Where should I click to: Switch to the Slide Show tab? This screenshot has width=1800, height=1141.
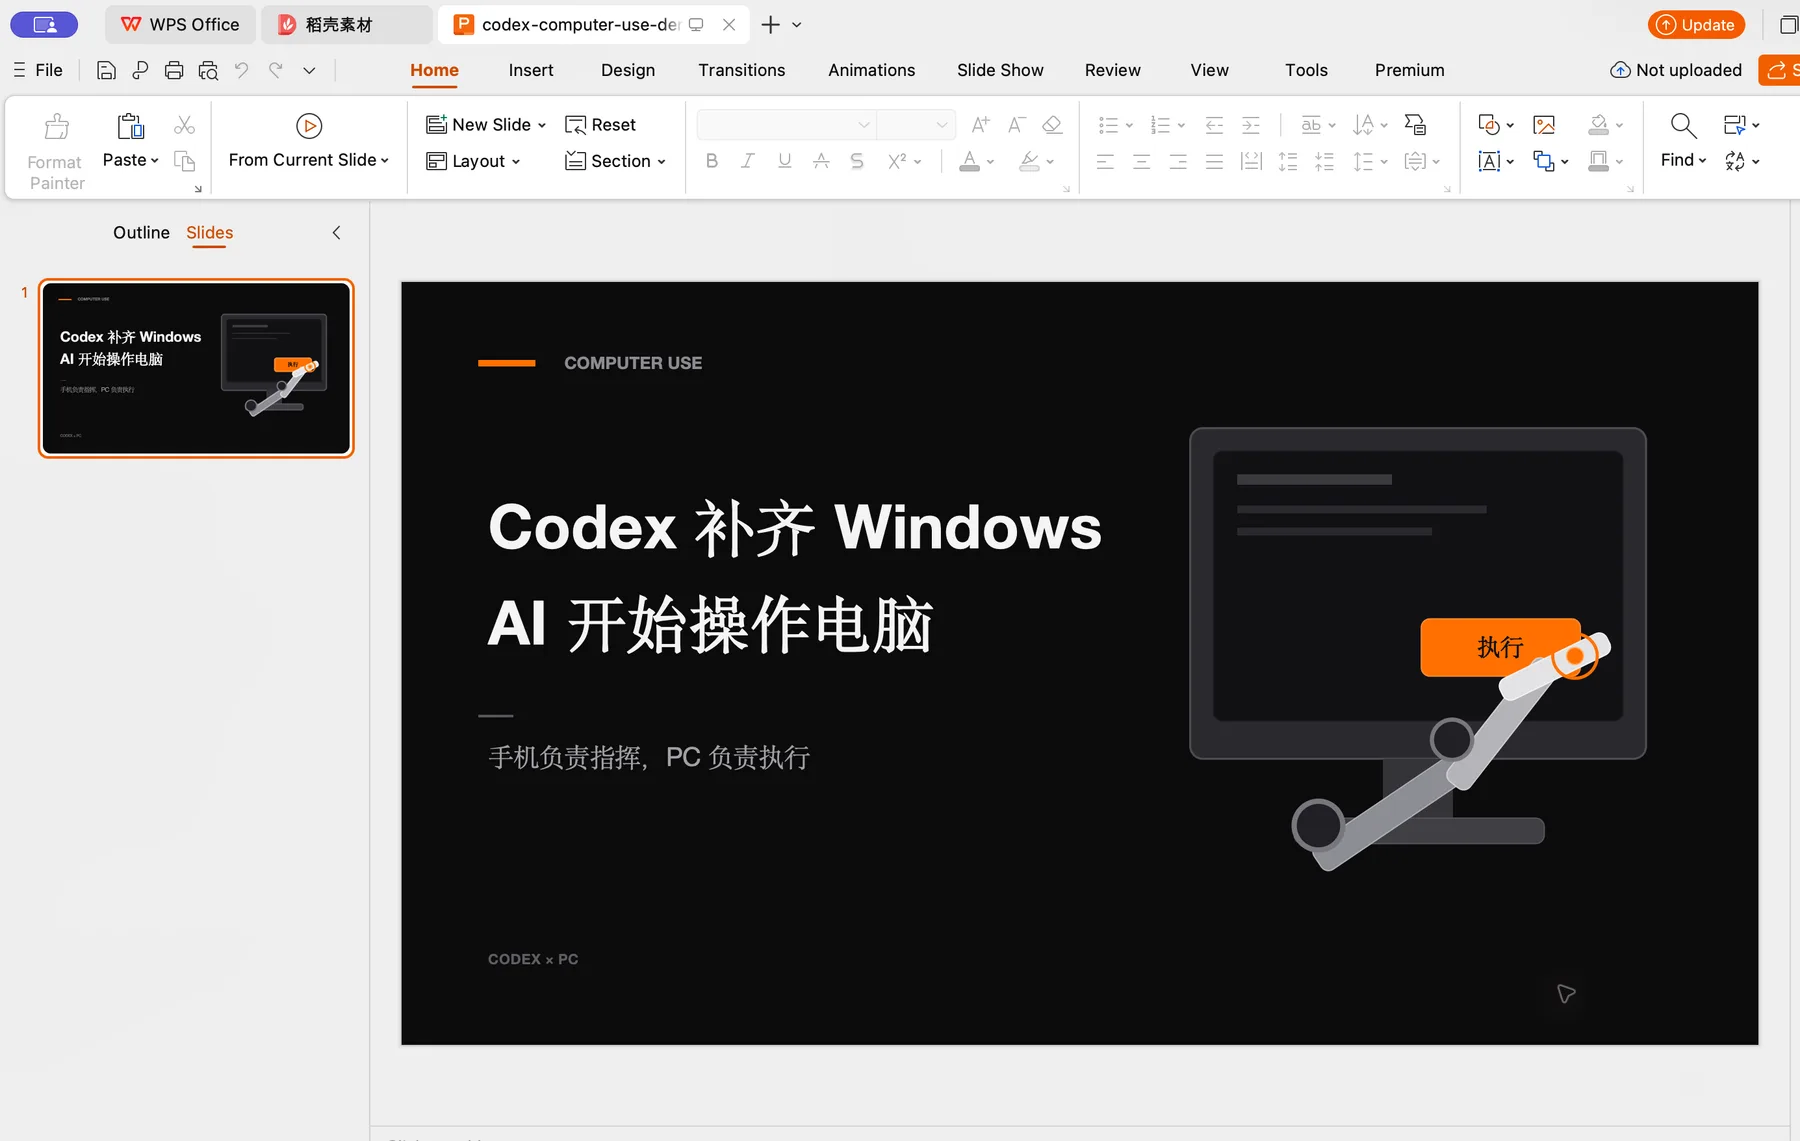pyautogui.click(x=1000, y=70)
